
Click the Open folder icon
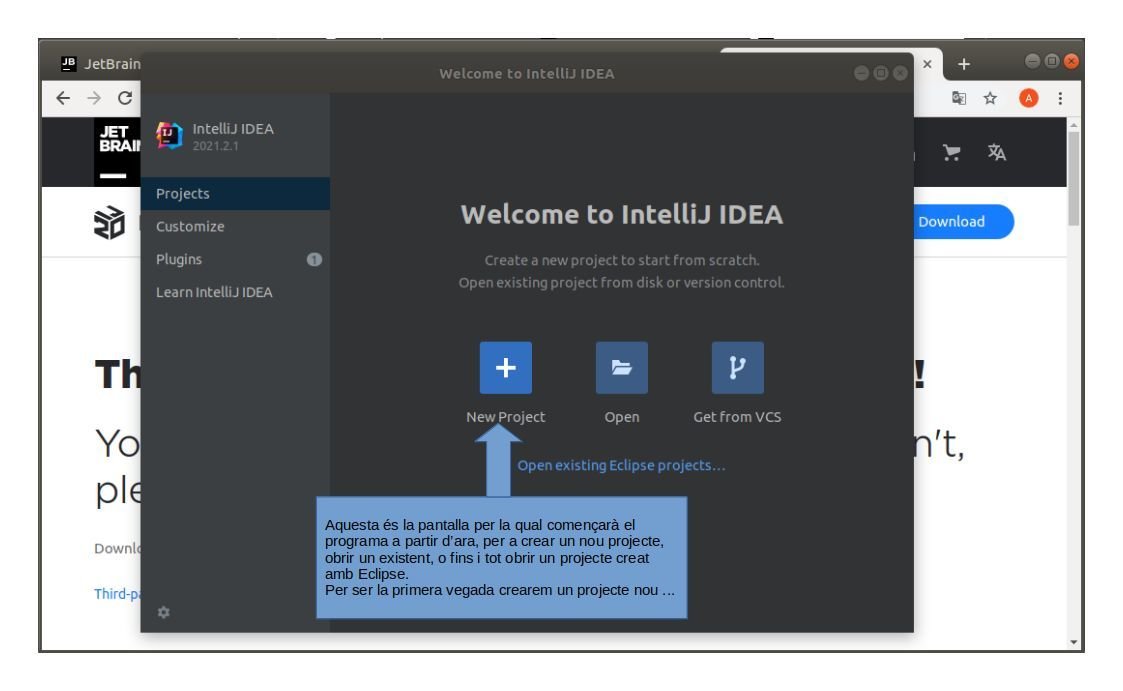(x=622, y=367)
